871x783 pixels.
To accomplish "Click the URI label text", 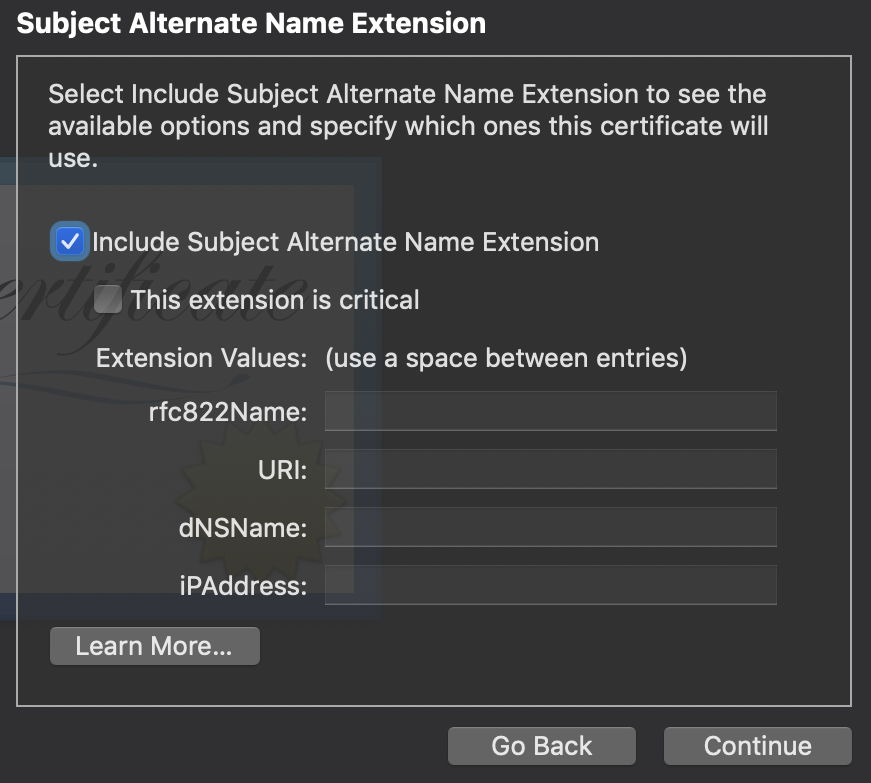I will coord(282,470).
